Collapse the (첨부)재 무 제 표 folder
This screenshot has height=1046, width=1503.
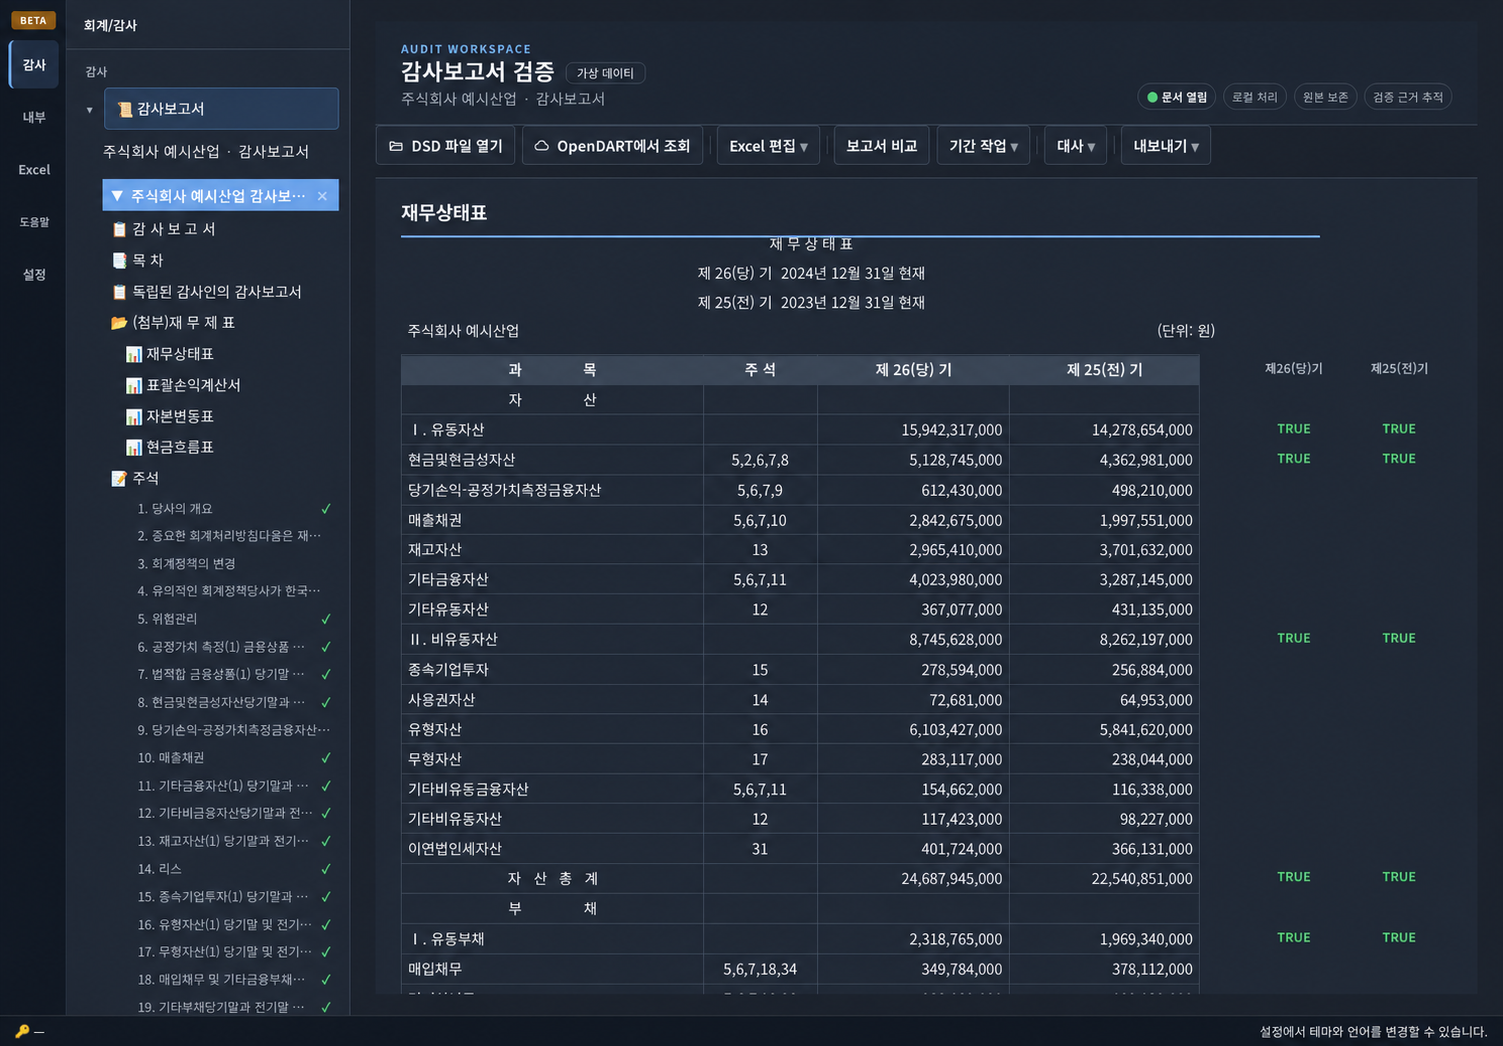184,323
